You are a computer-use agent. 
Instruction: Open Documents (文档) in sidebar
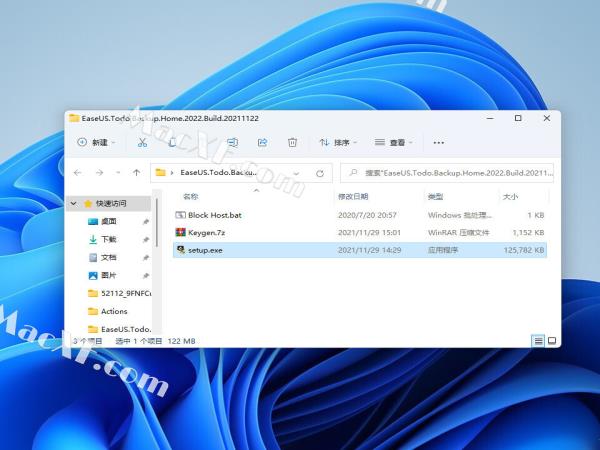(x=109, y=257)
